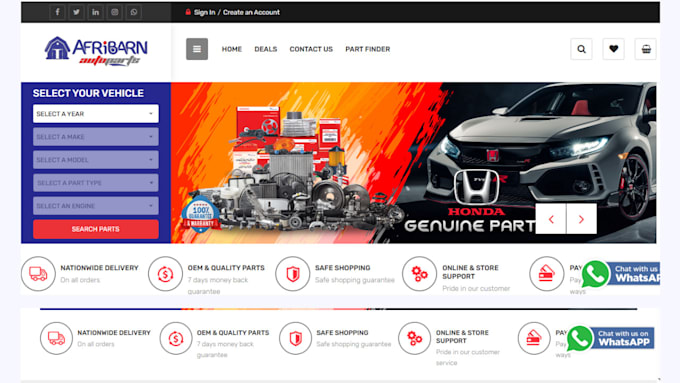This screenshot has width=680, height=383.
Task: Click lower OEM & Quality Parts dollar icon
Action: point(176,338)
